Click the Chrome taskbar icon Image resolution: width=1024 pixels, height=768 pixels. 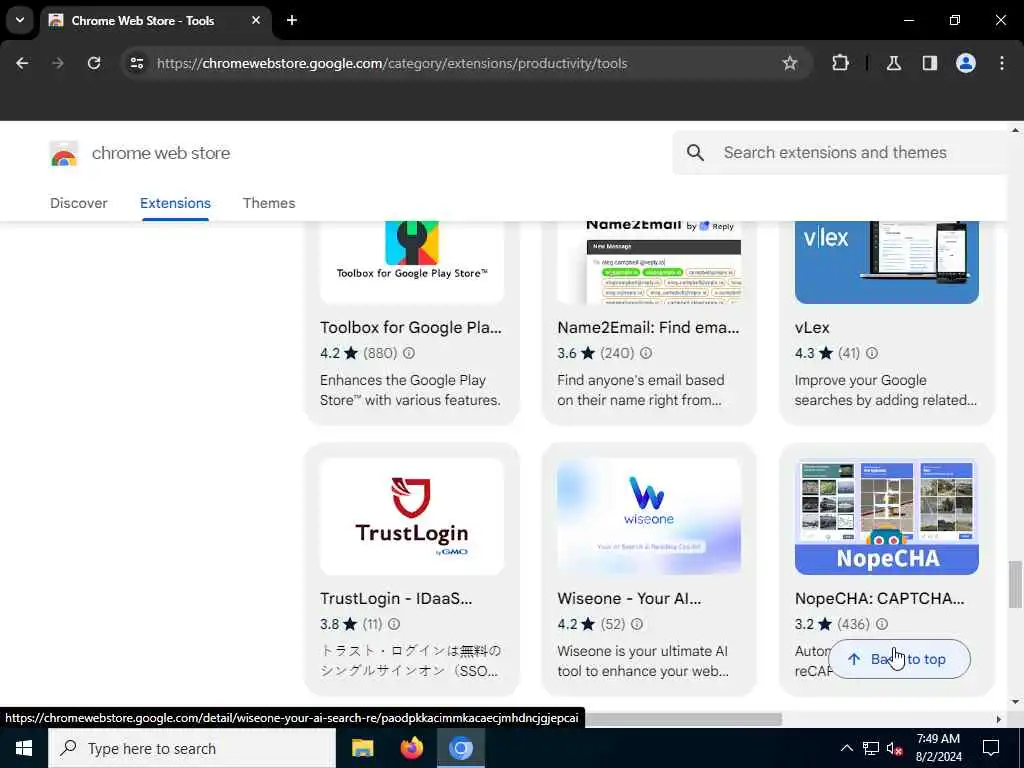tap(460, 748)
